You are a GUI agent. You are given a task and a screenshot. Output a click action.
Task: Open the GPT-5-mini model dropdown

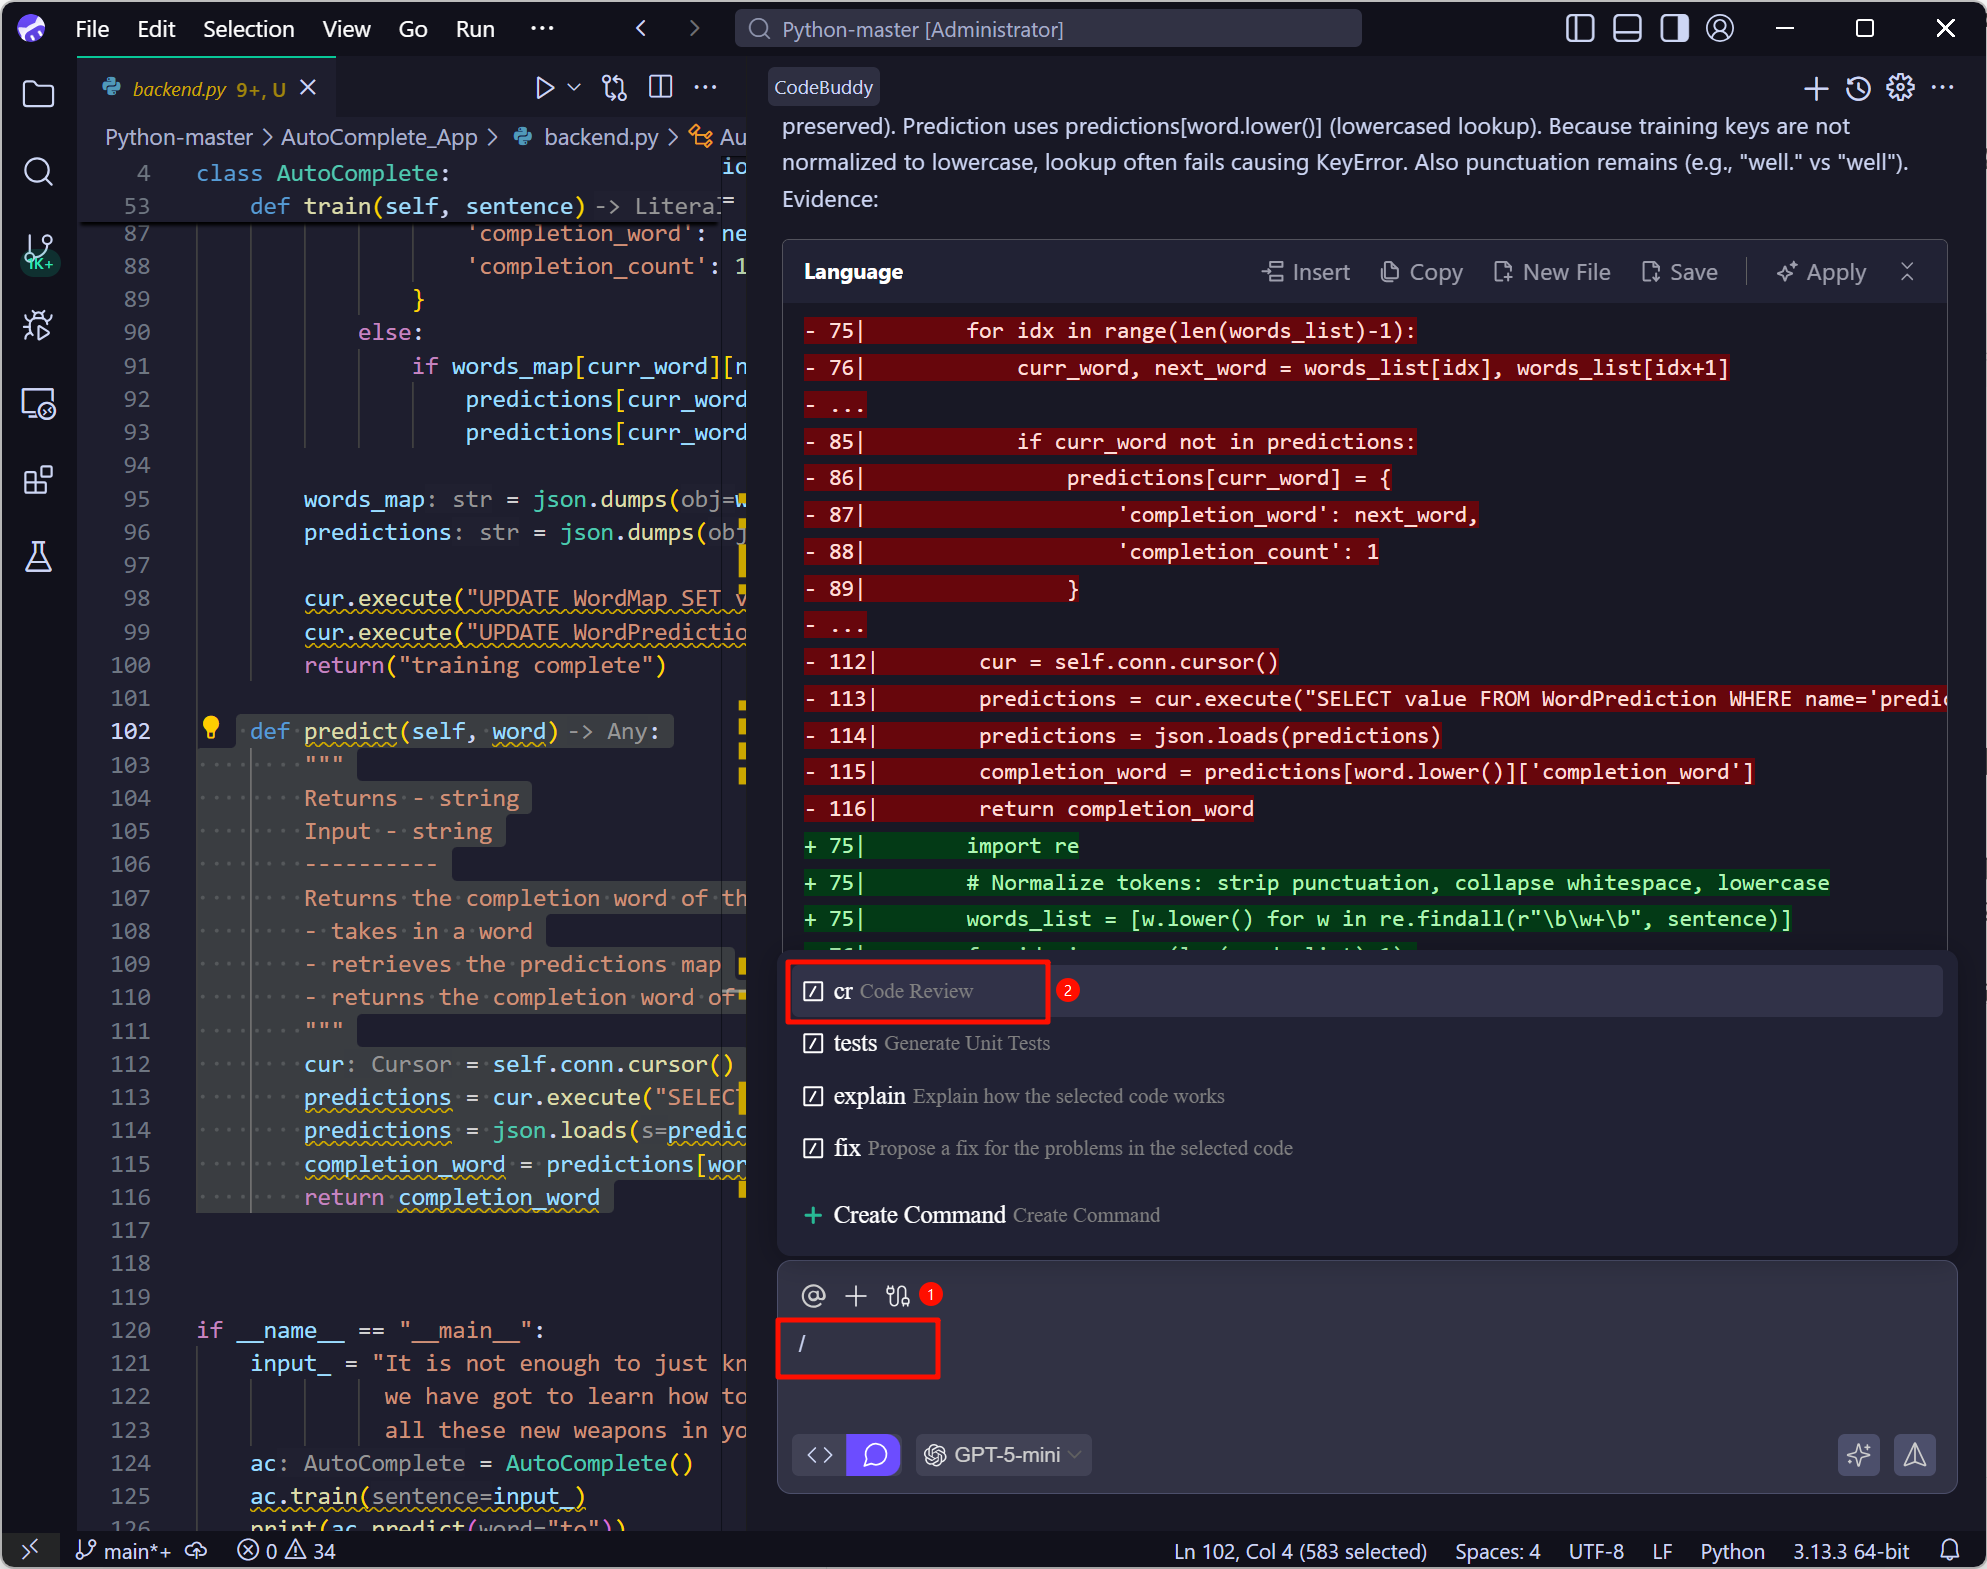click(1005, 1455)
